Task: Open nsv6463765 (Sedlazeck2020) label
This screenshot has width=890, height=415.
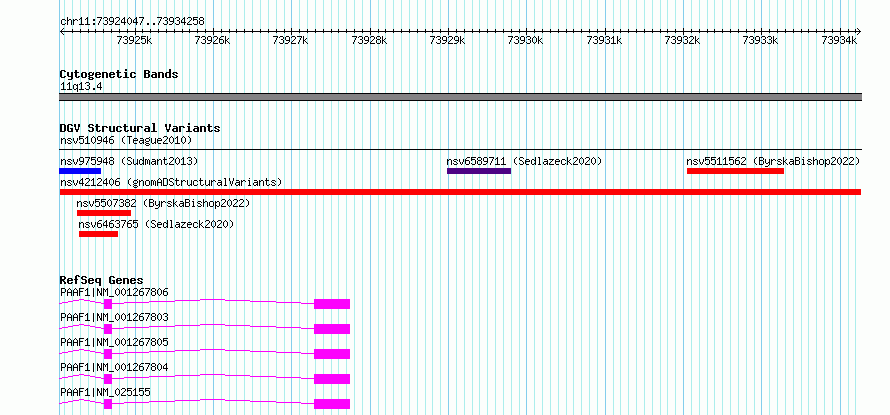Action: pos(156,224)
